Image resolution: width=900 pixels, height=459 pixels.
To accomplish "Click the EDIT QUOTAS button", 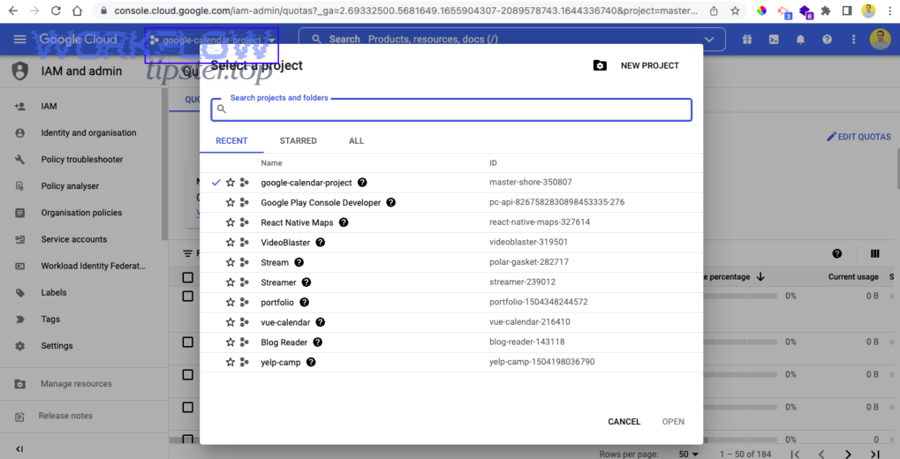I will click(x=859, y=137).
